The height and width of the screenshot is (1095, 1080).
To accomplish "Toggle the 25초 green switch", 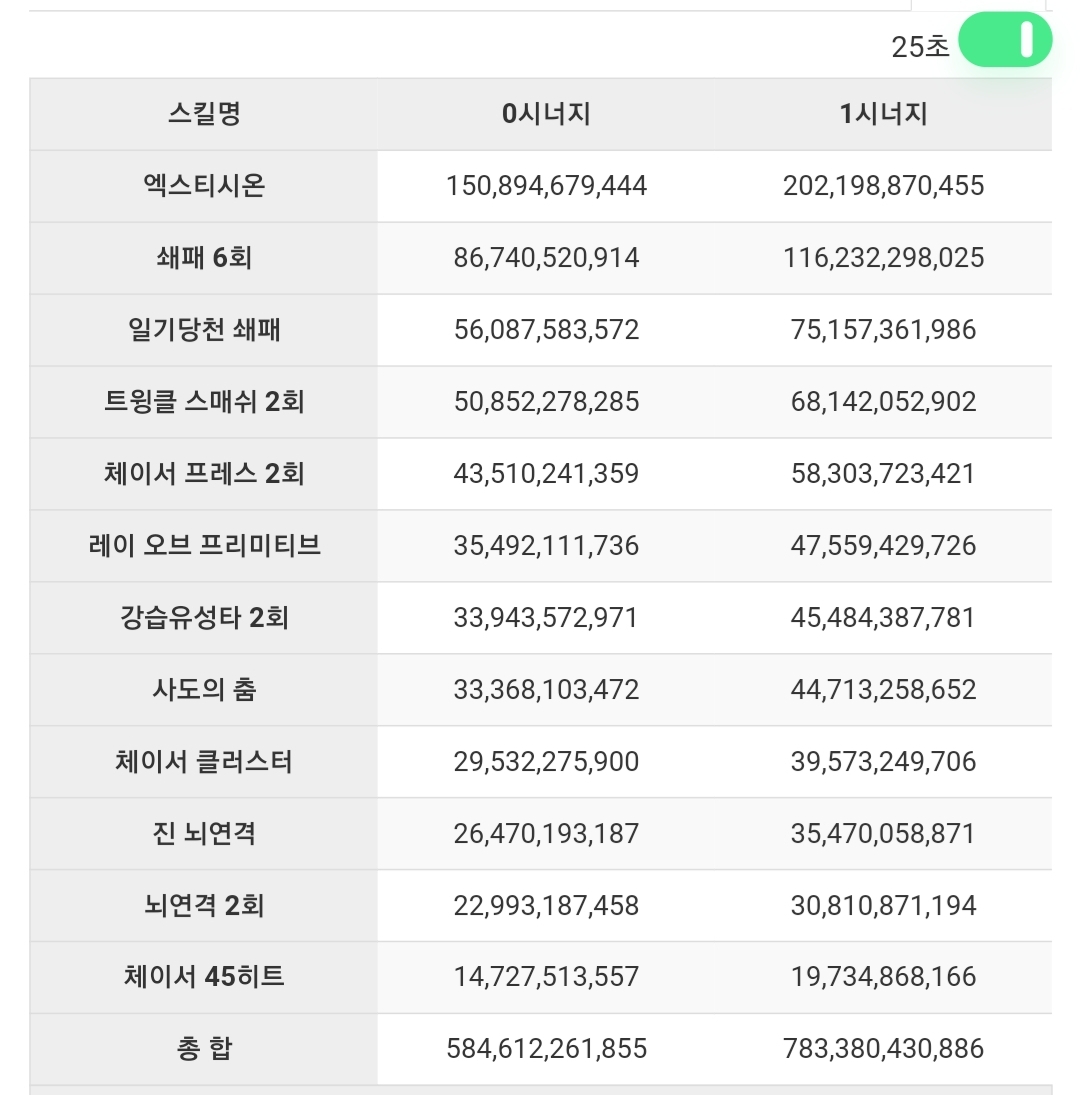I will point(1005,40).
